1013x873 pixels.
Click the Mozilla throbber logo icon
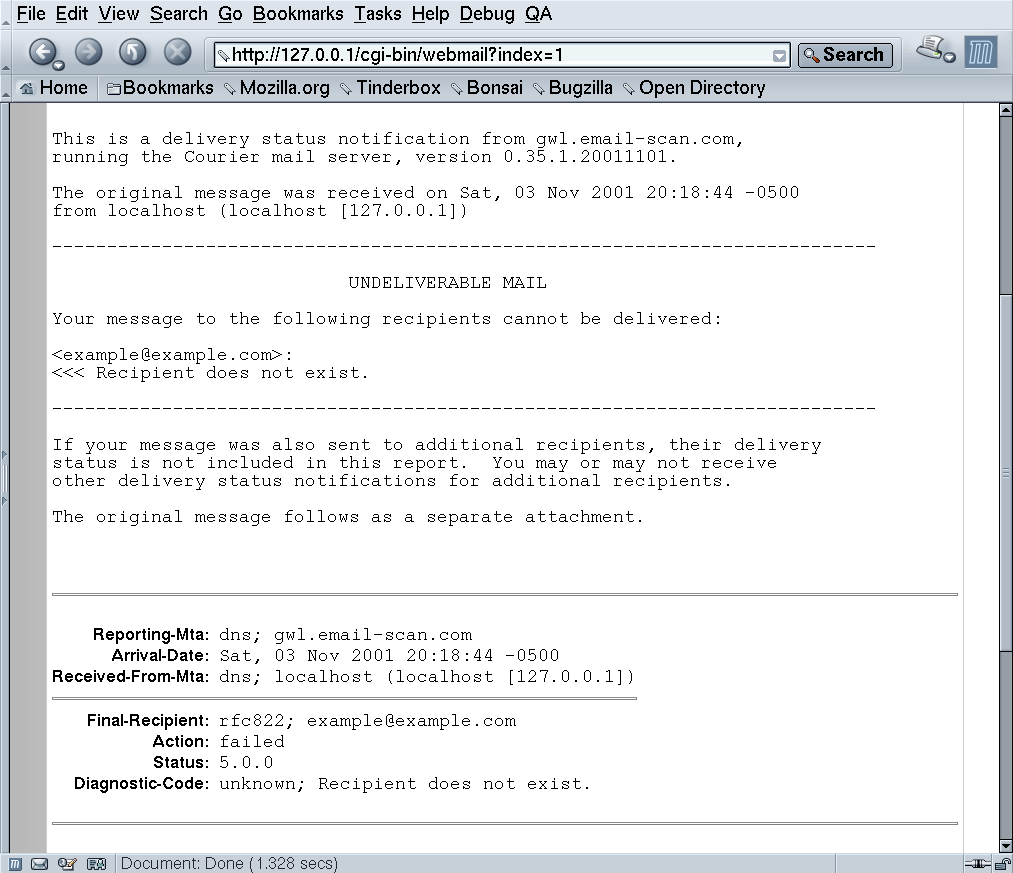tap(980, 52)
